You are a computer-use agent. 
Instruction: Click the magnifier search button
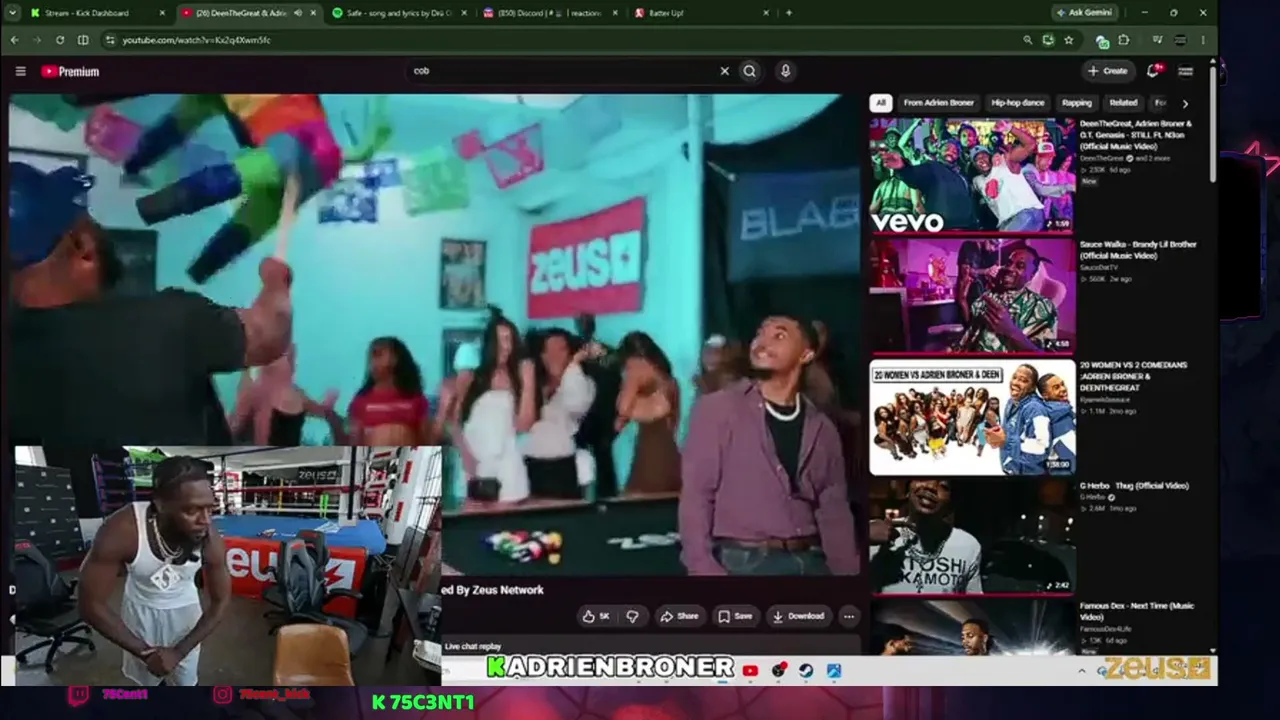[x=750, y=71]
